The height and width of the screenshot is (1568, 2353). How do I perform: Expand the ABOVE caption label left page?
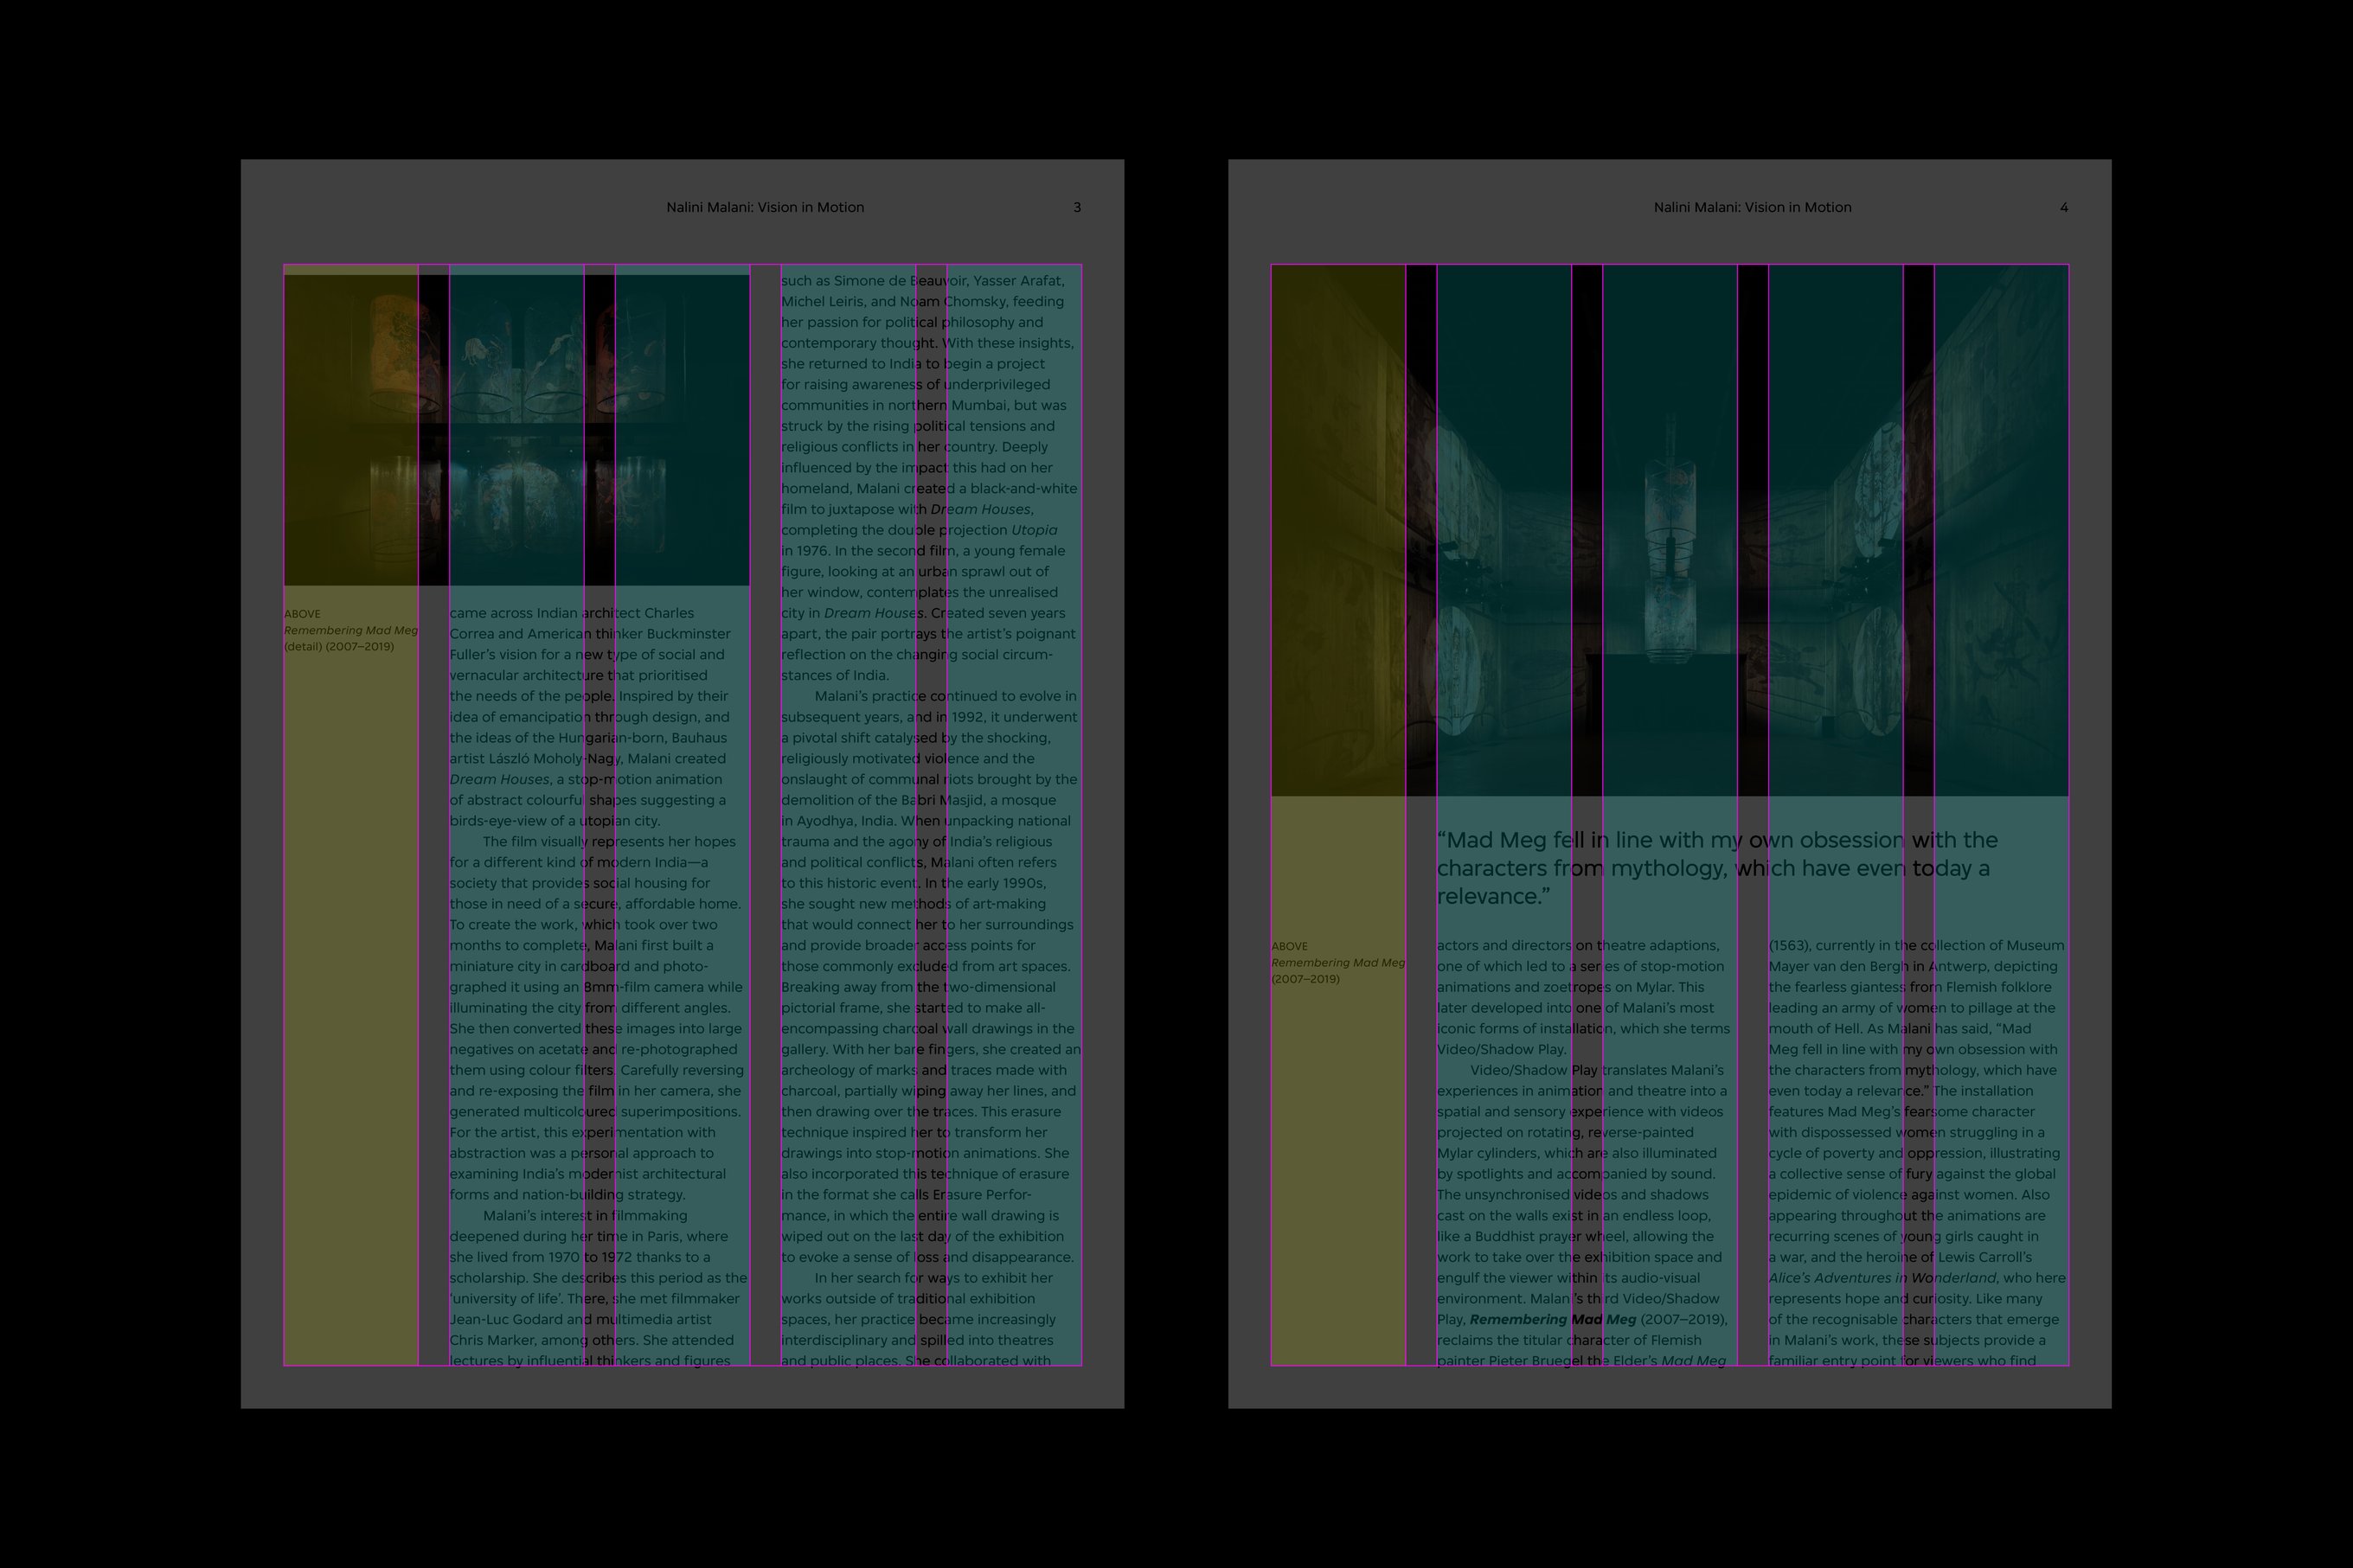(x=303, y=612)
